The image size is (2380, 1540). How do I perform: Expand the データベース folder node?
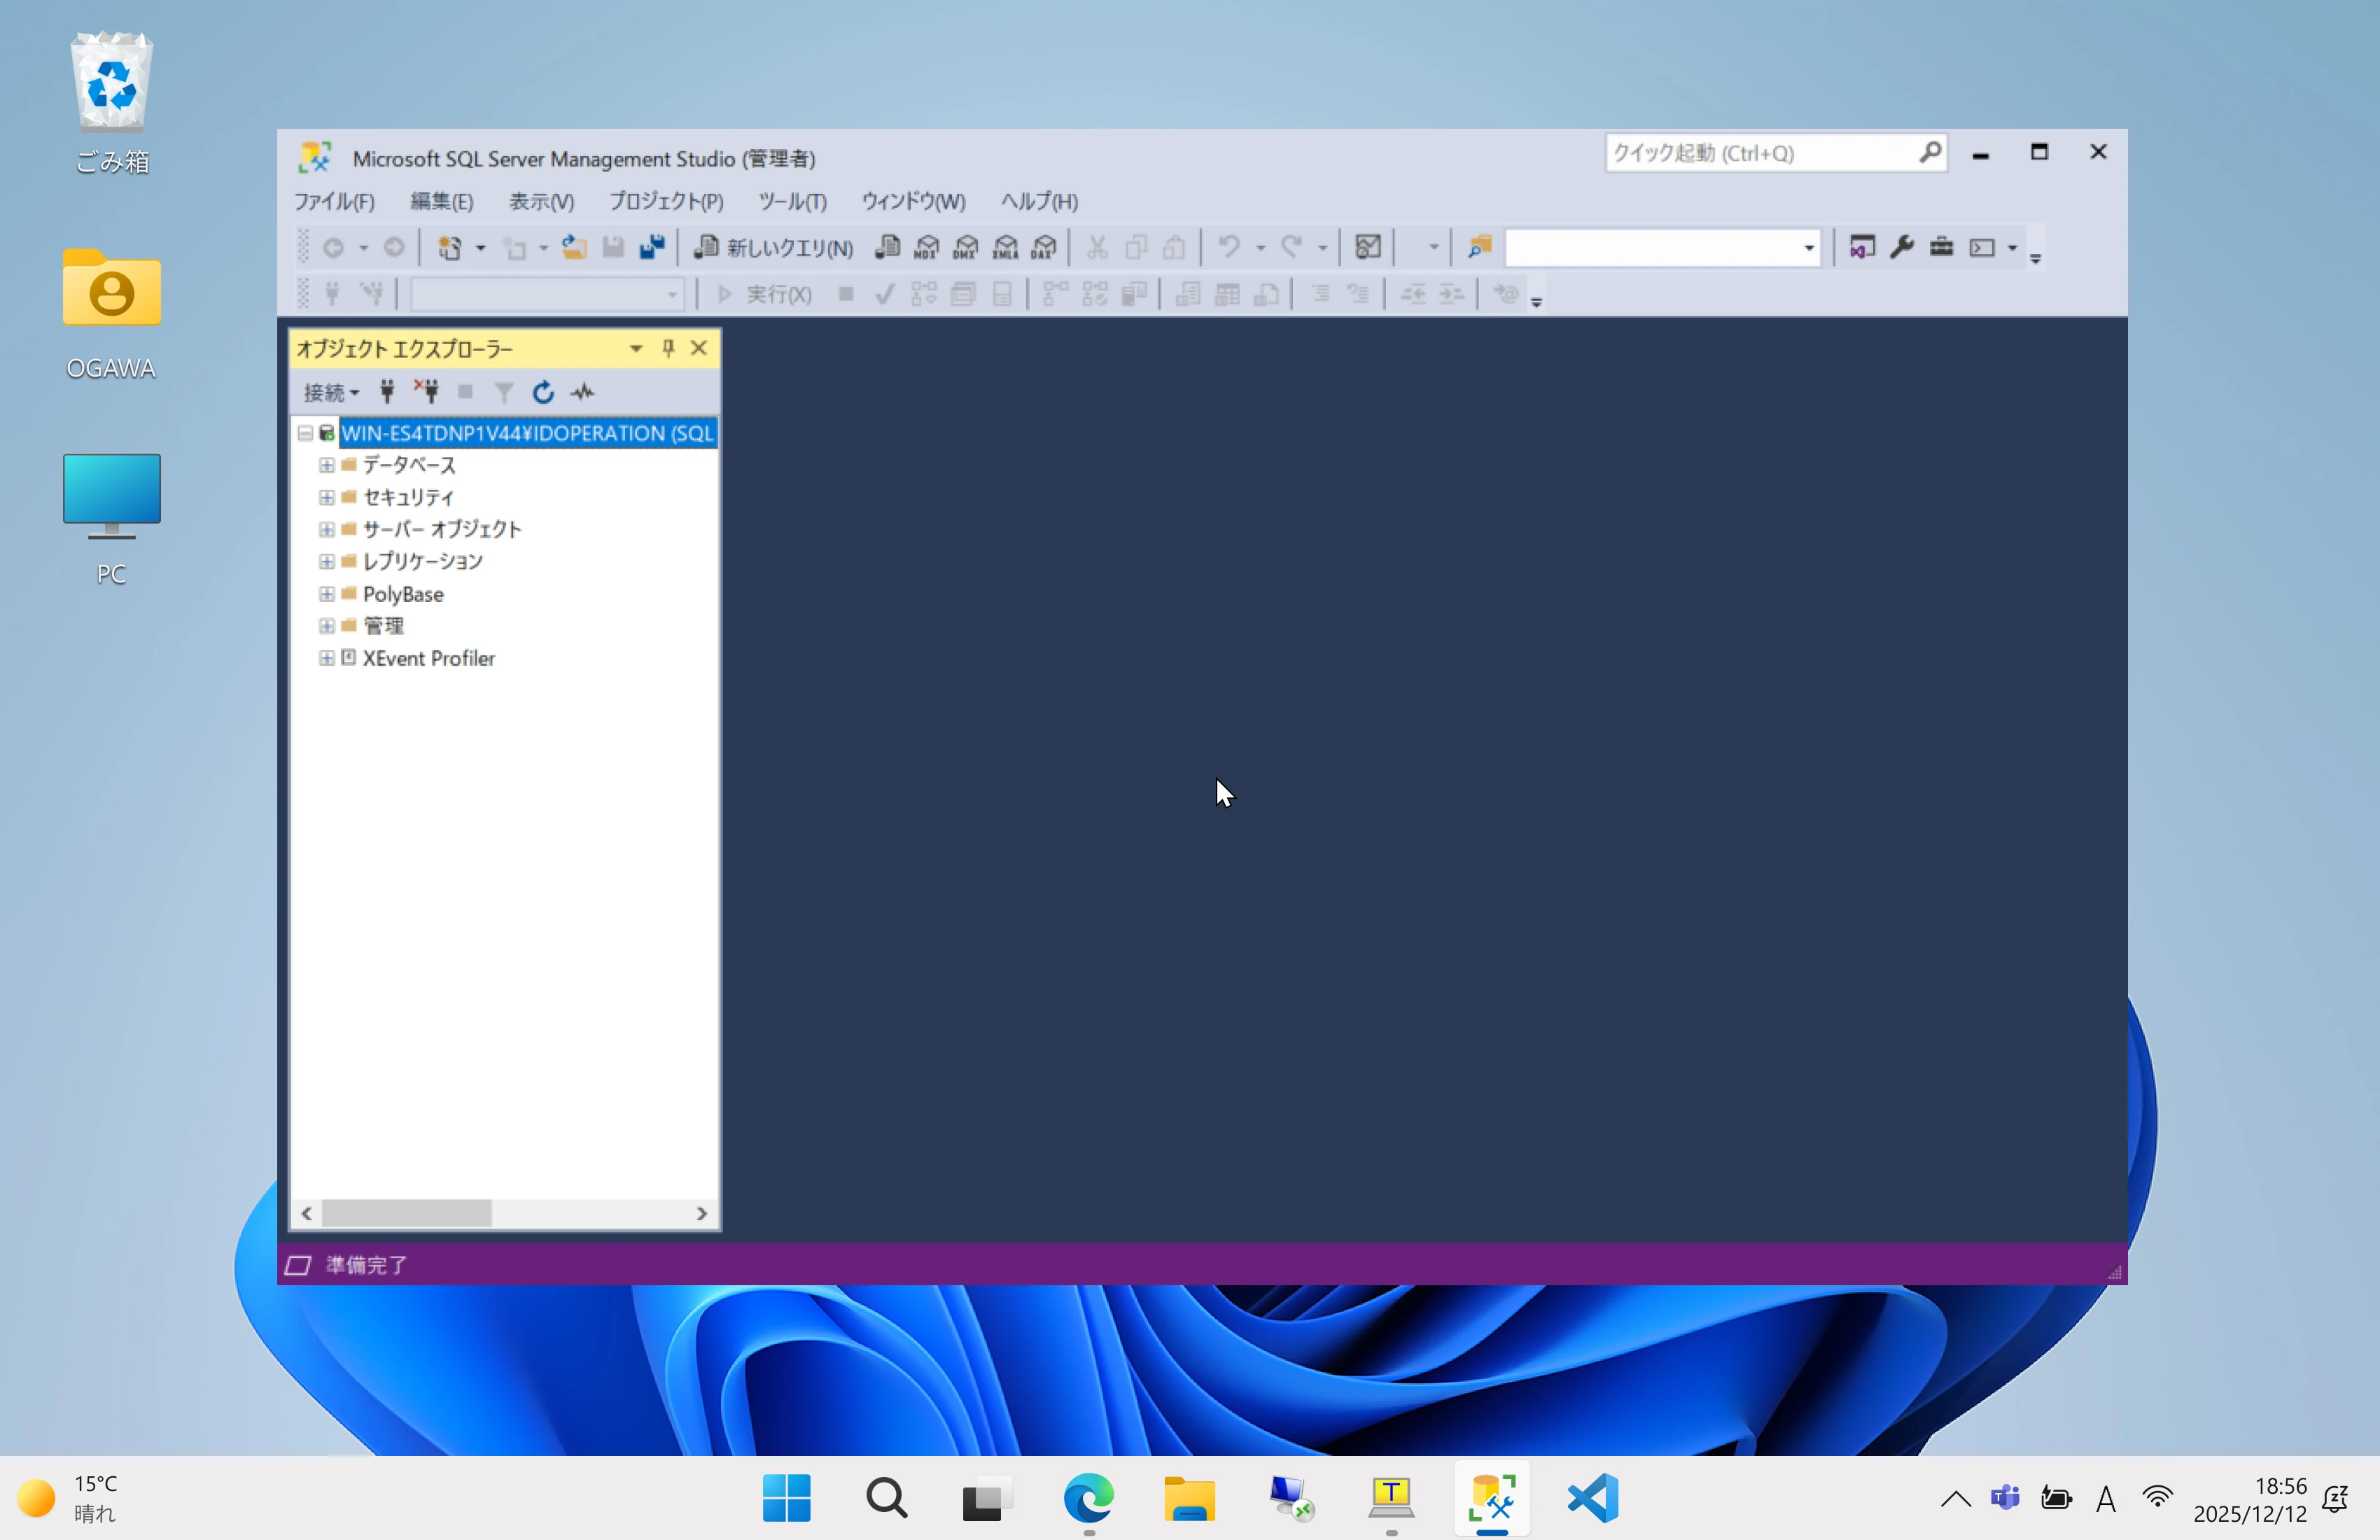pos(326,465)
